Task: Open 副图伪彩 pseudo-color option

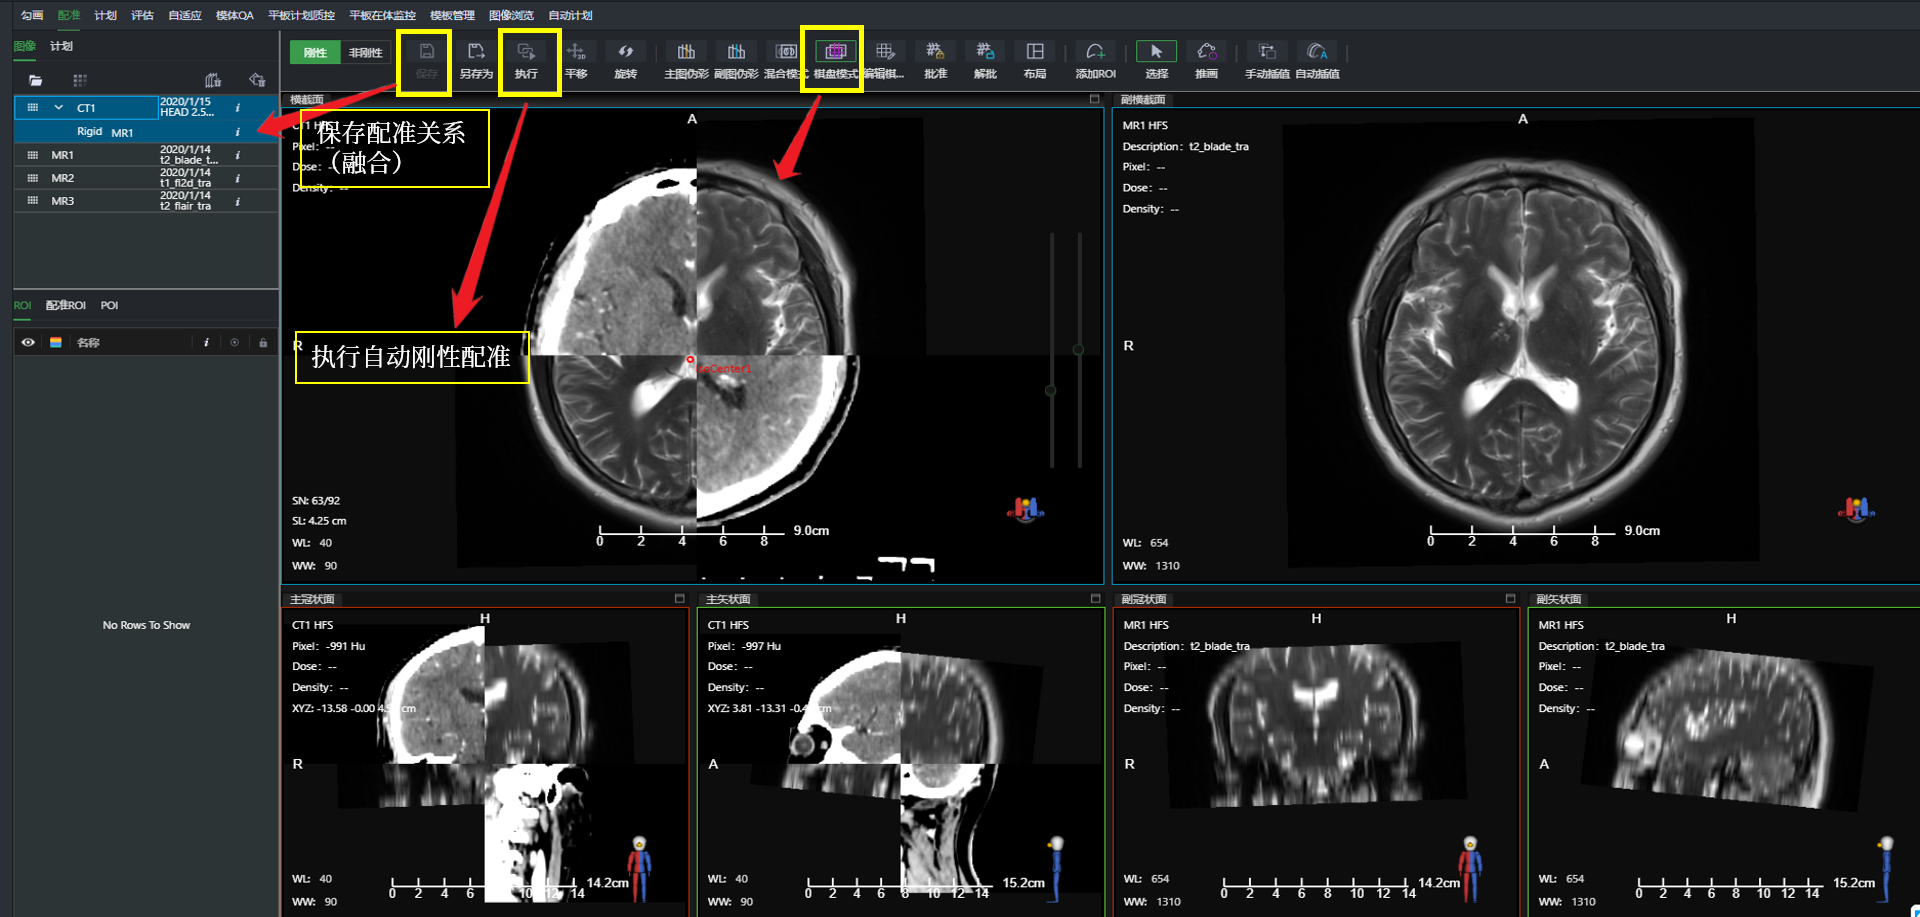Action: (x=736, y=52)
